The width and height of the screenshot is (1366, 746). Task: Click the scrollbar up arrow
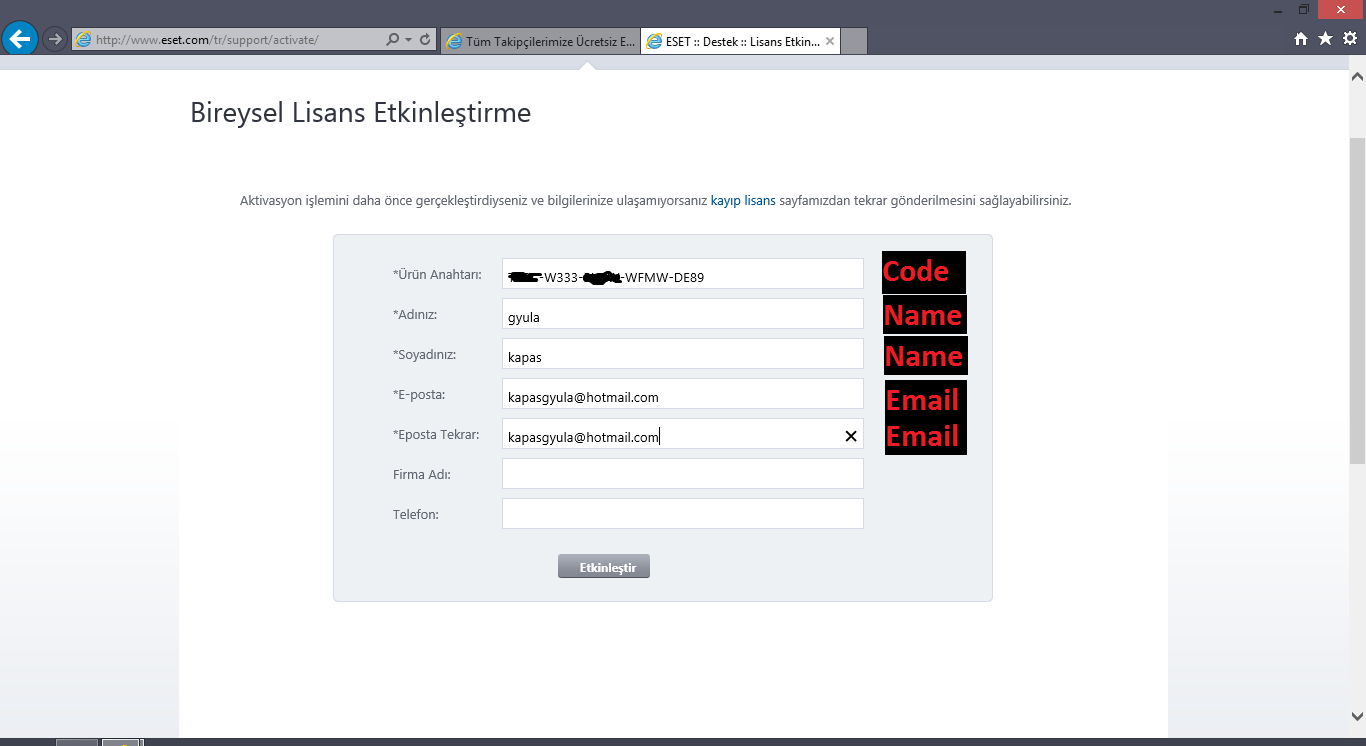click(x=1357, y=76)
